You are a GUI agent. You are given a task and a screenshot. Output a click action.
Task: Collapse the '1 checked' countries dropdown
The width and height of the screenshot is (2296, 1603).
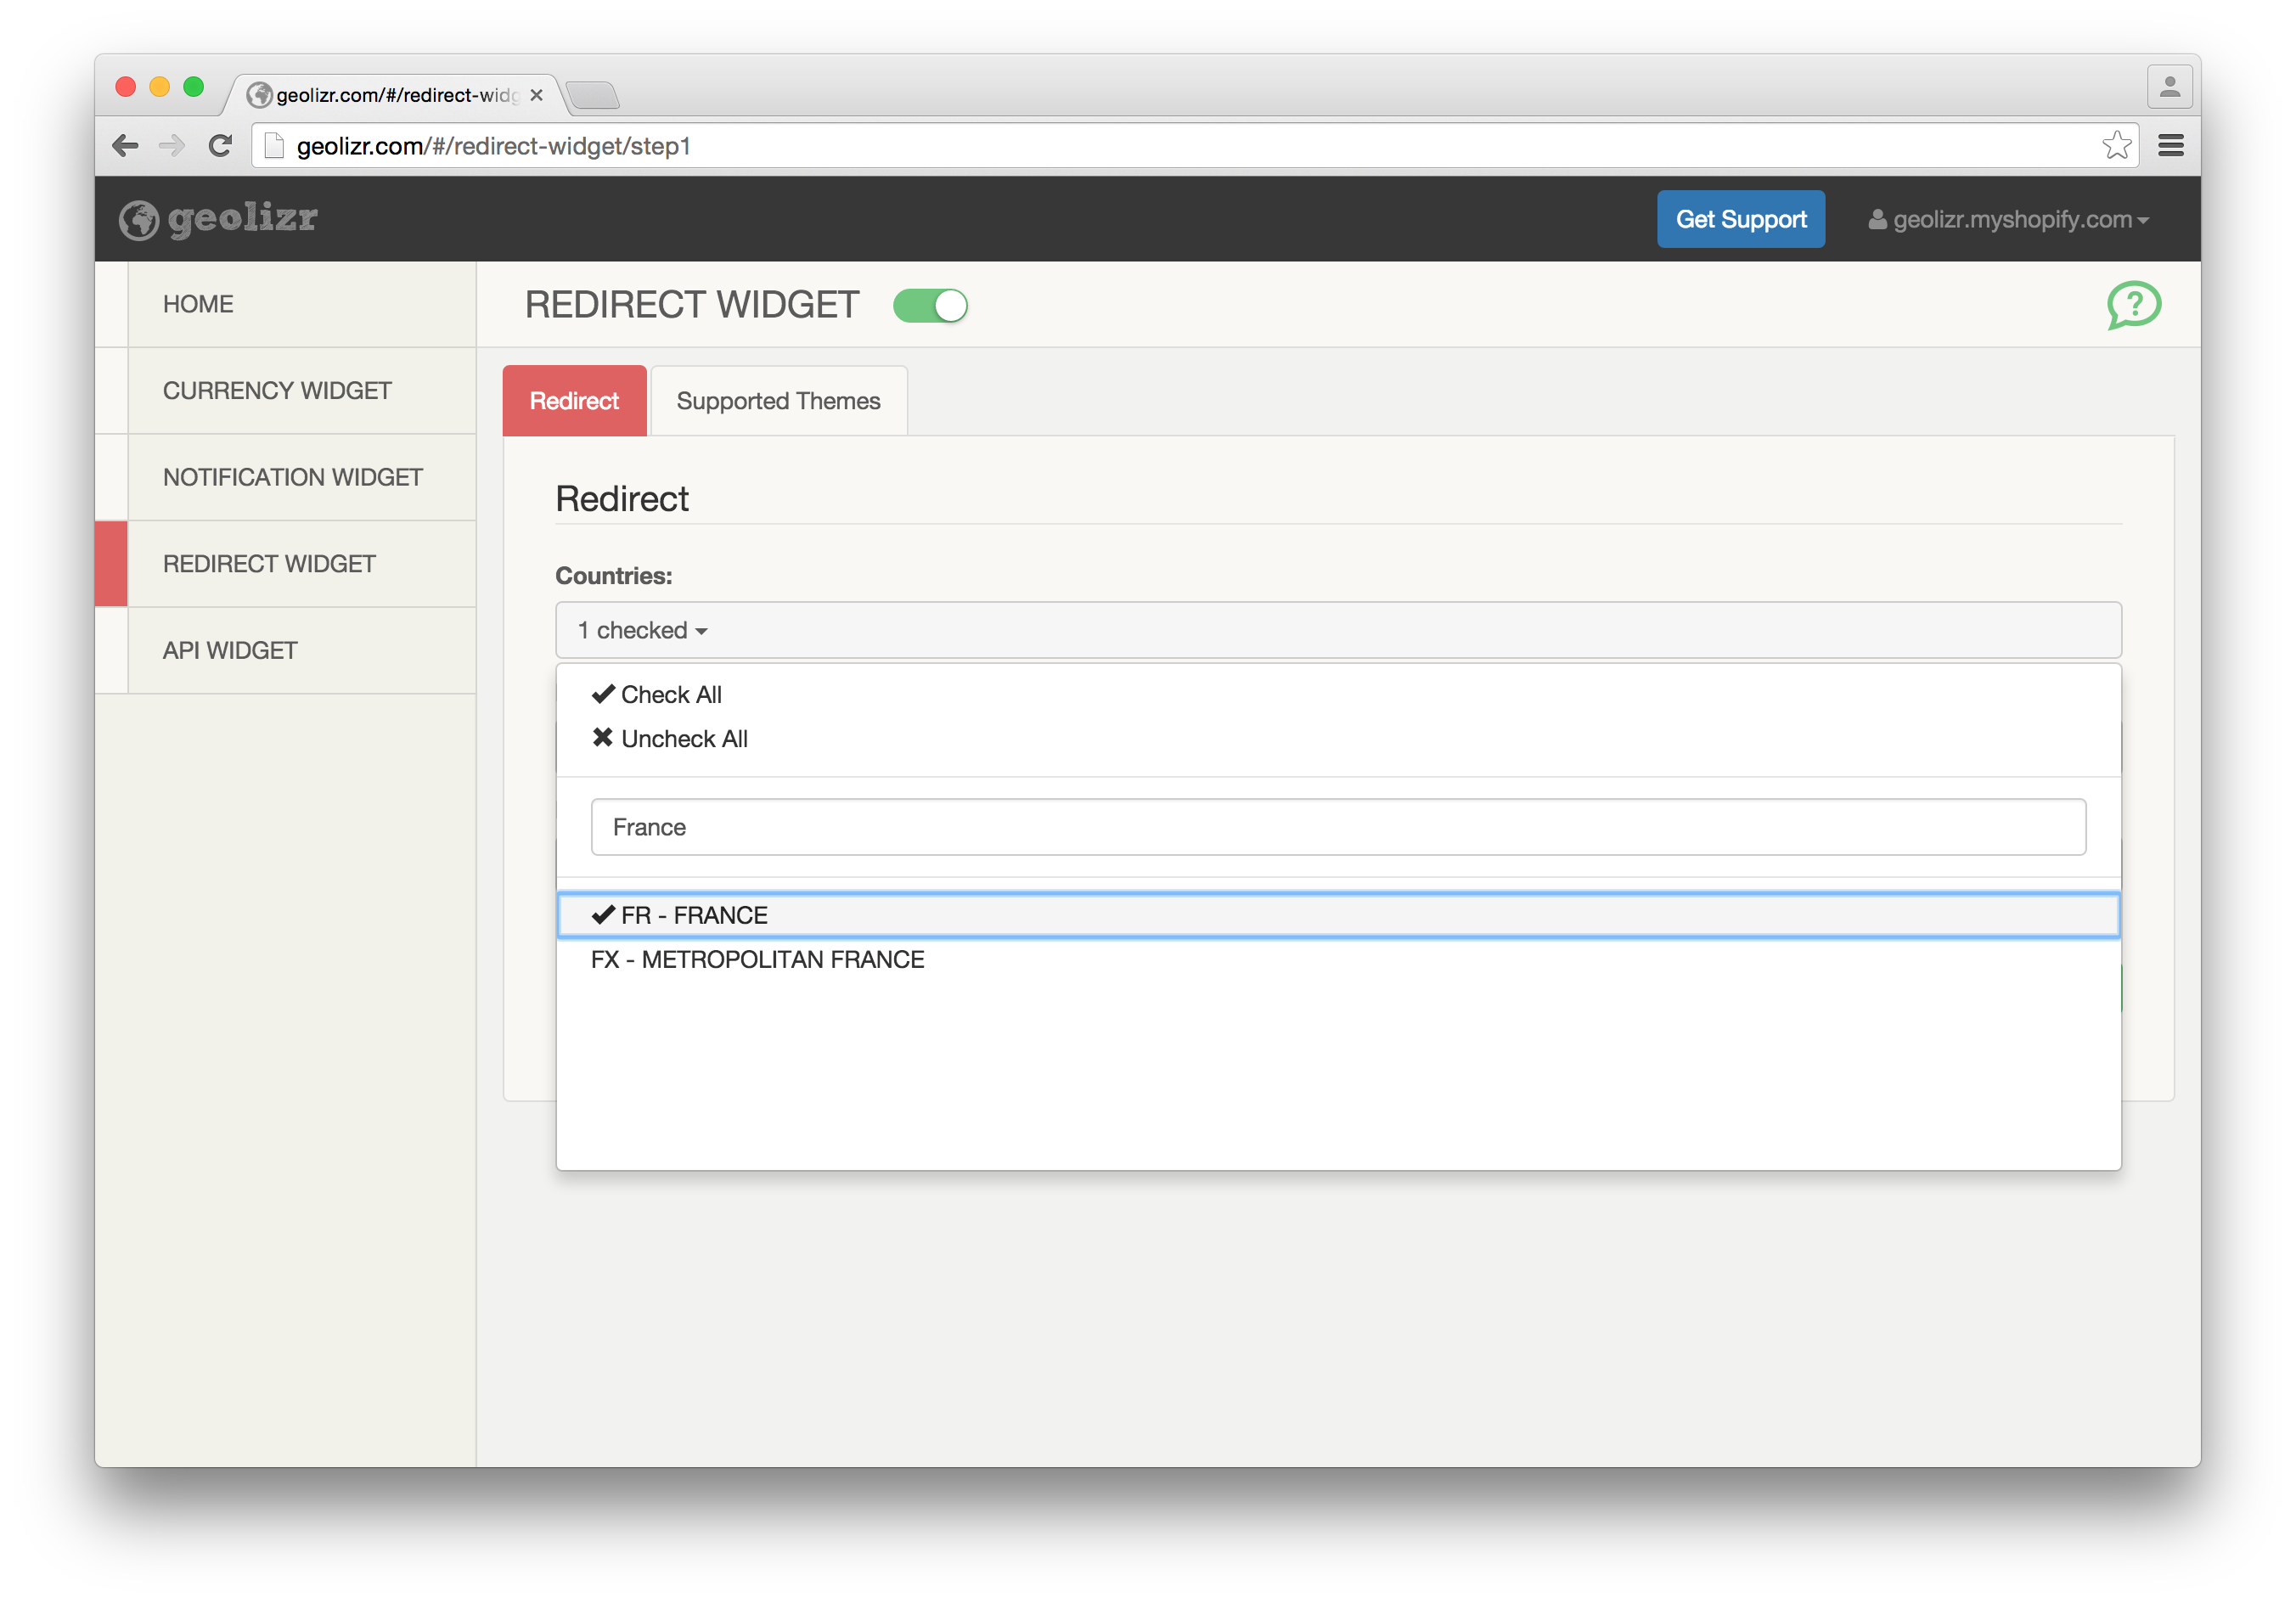pos(642,630)
